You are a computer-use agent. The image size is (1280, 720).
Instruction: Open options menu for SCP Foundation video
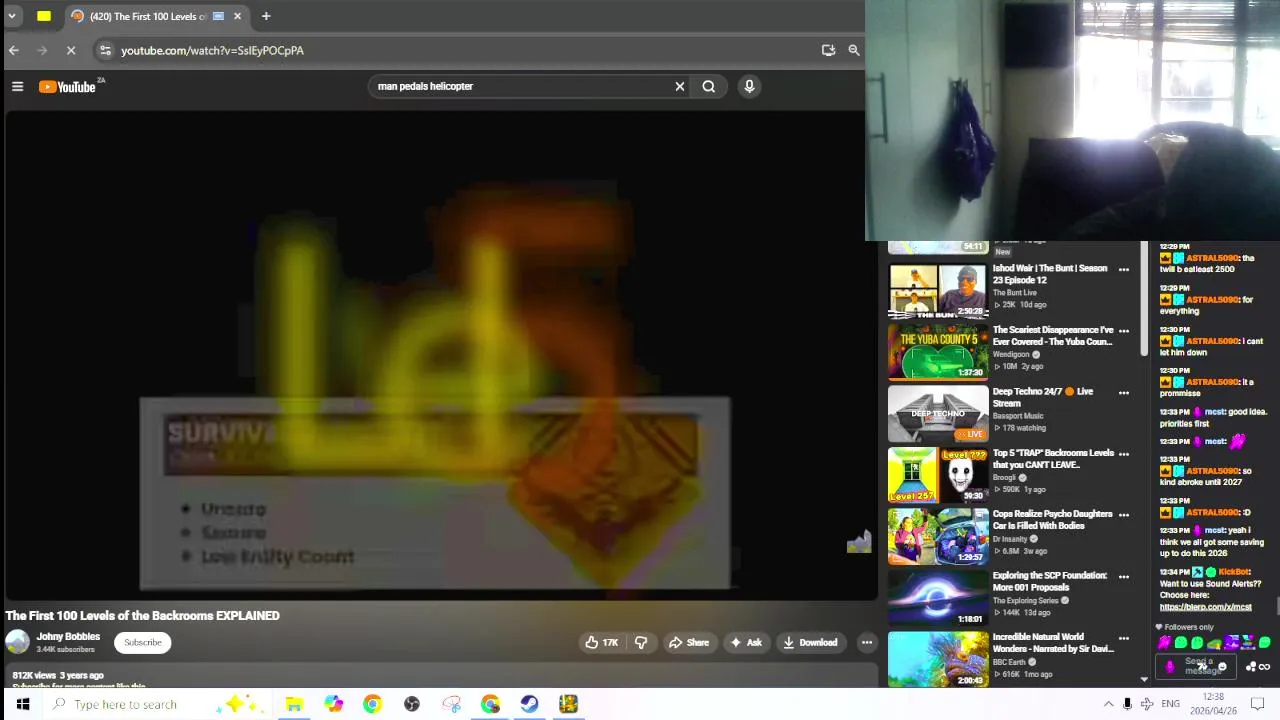(1124, 577)
